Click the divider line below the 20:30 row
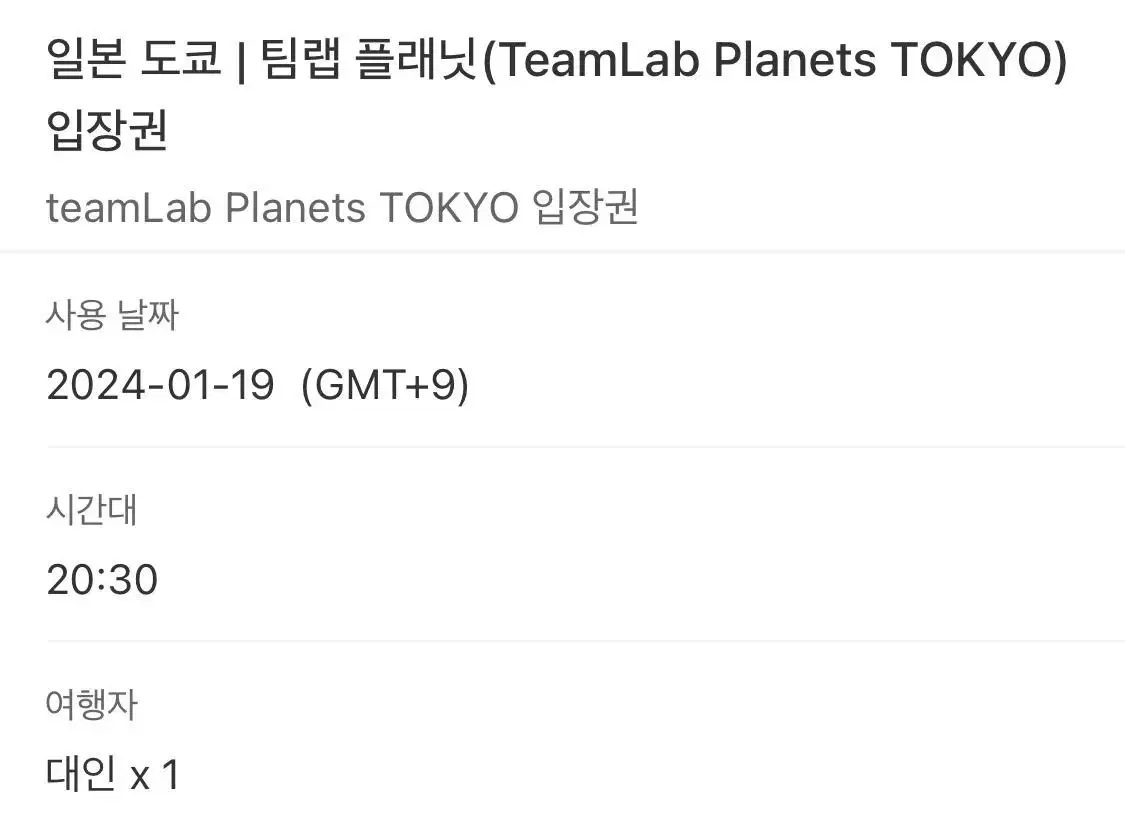 coord(586,641)
